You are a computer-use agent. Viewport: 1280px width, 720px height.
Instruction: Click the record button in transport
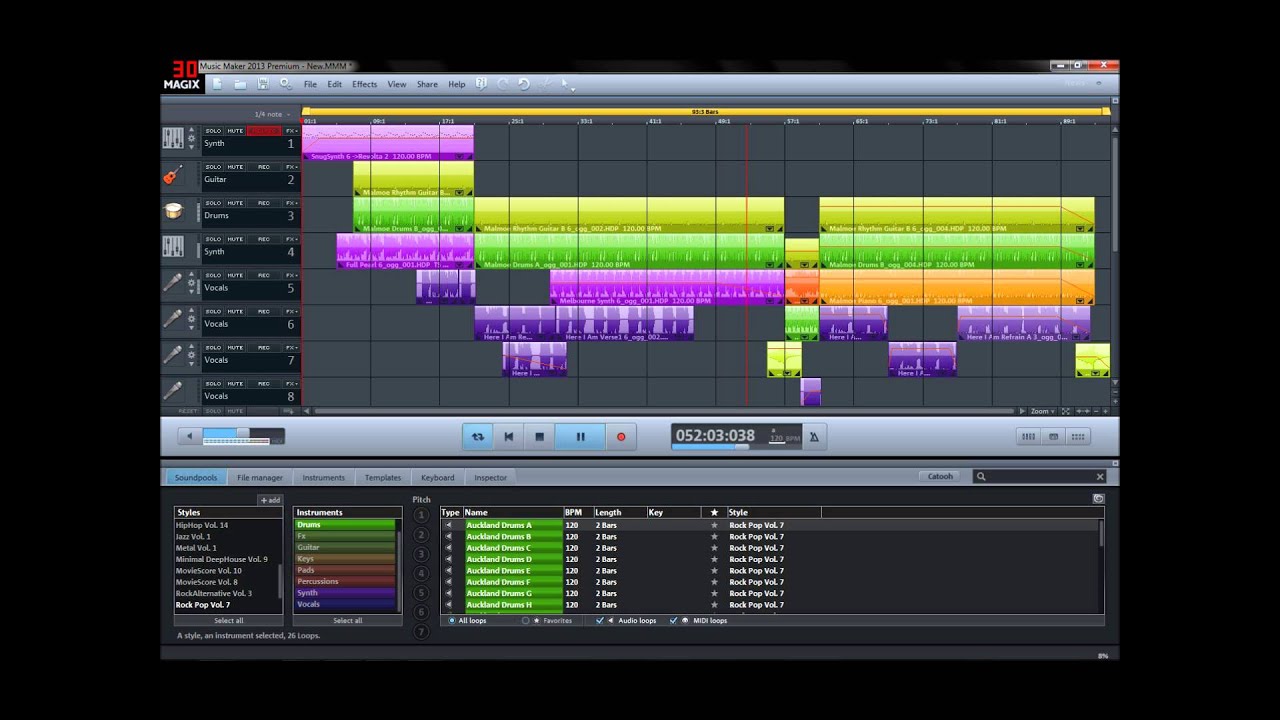tap(621, 436)
